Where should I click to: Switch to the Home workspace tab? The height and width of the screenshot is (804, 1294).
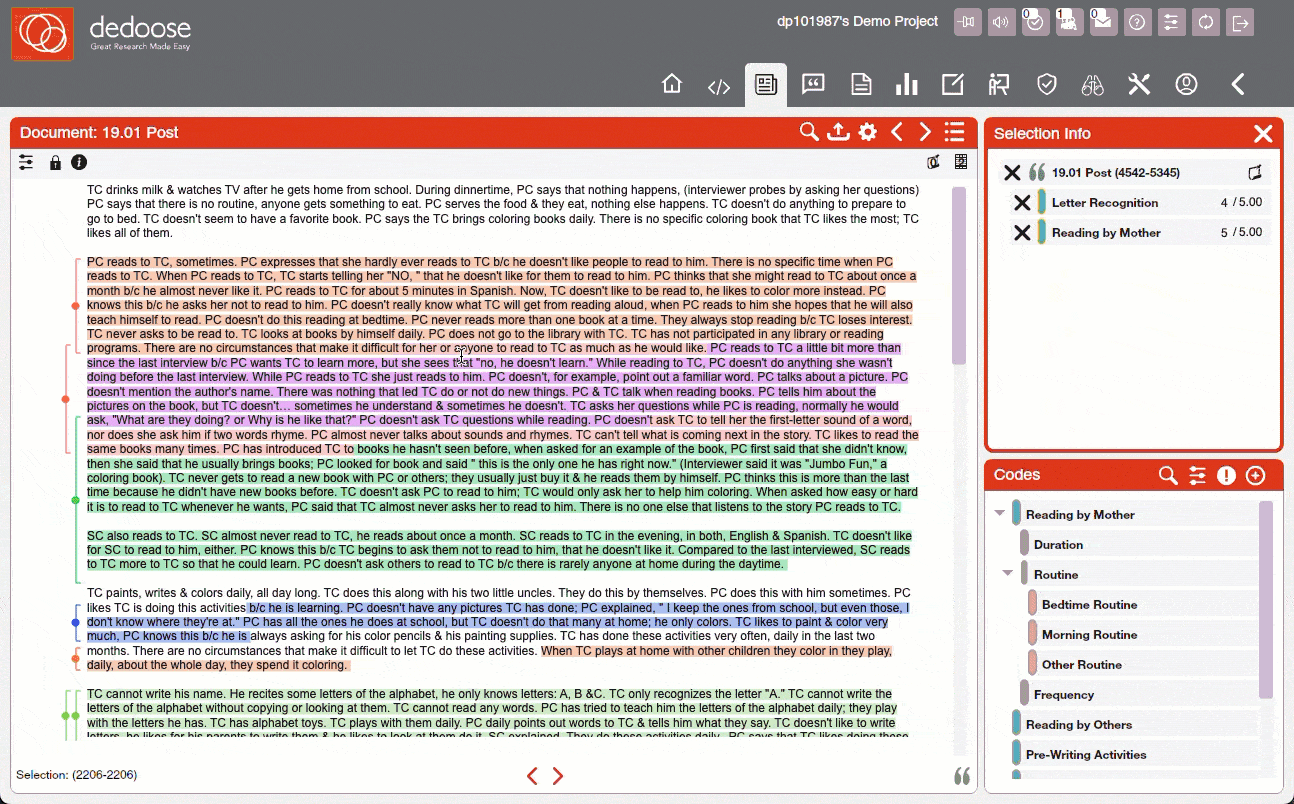click(x=672, y=85)
